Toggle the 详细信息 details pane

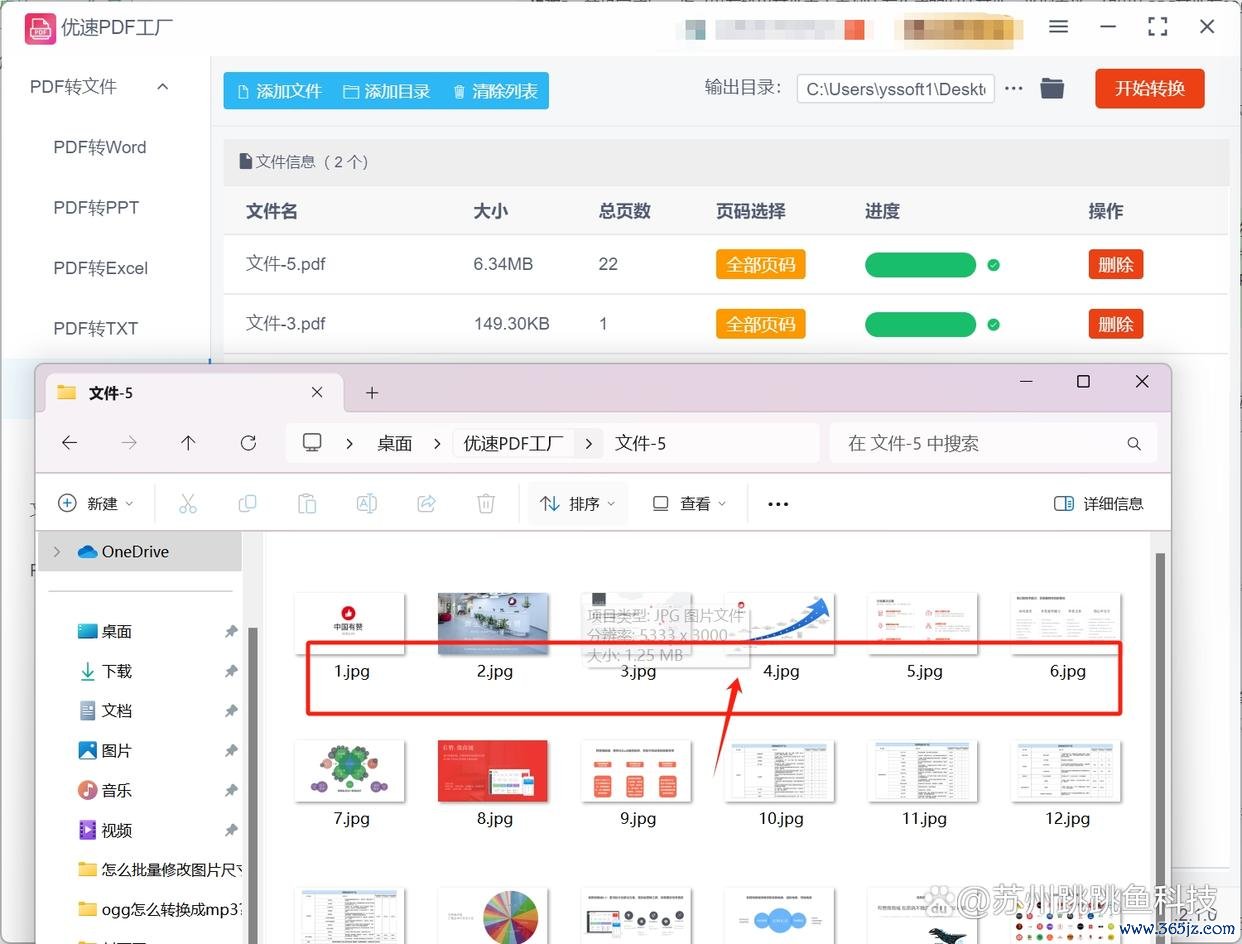(x=1098, y=504)
